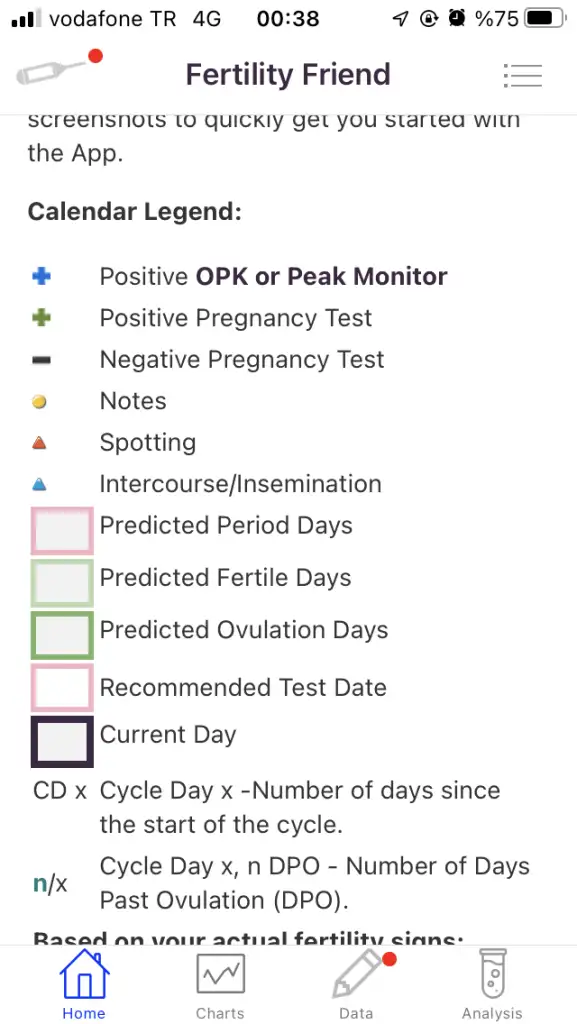Click the Recommended Test Date swatch
Viewport: 577px width, 1024px height.
tap(62, 687)
